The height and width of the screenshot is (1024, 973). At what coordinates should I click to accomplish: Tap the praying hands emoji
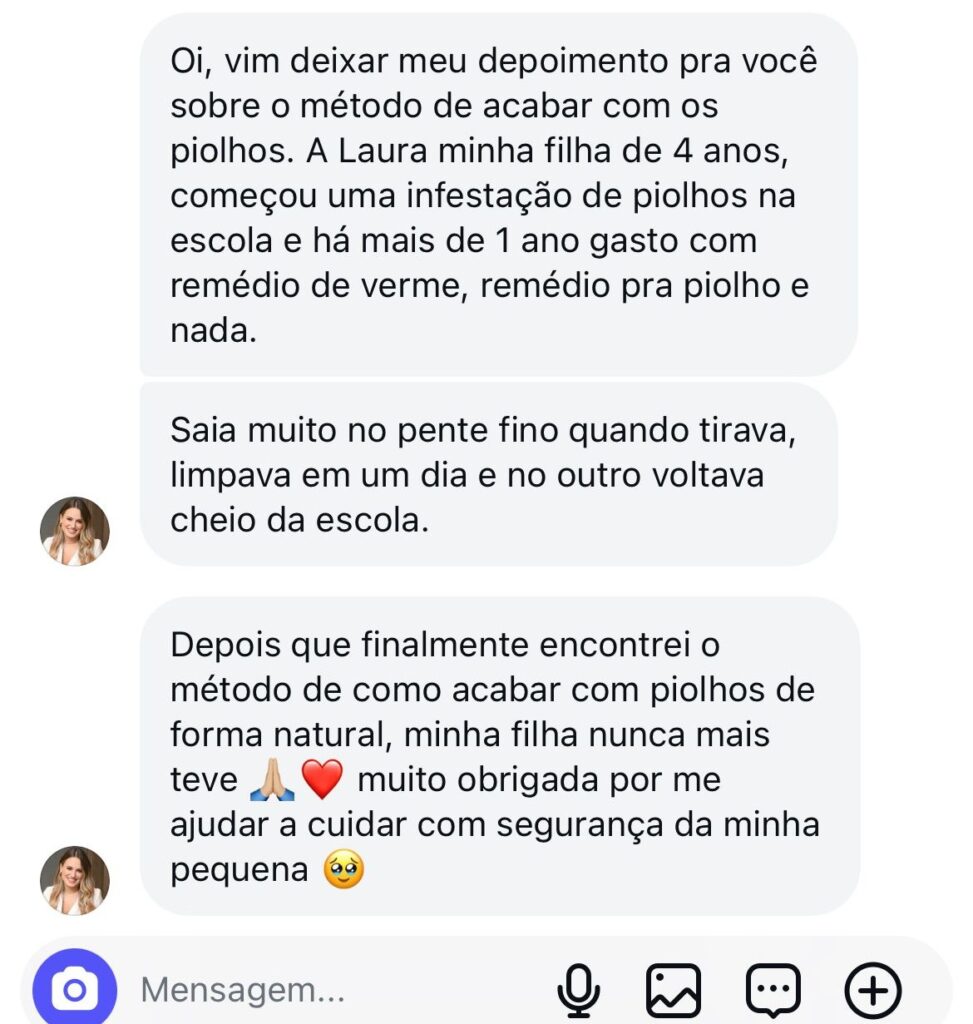coord(271,780)
